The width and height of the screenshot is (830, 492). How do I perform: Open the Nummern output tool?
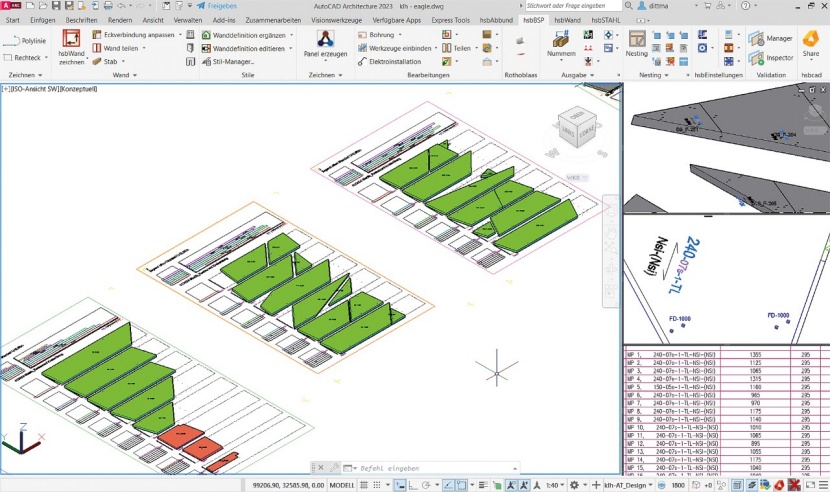(x=561, y=42)
